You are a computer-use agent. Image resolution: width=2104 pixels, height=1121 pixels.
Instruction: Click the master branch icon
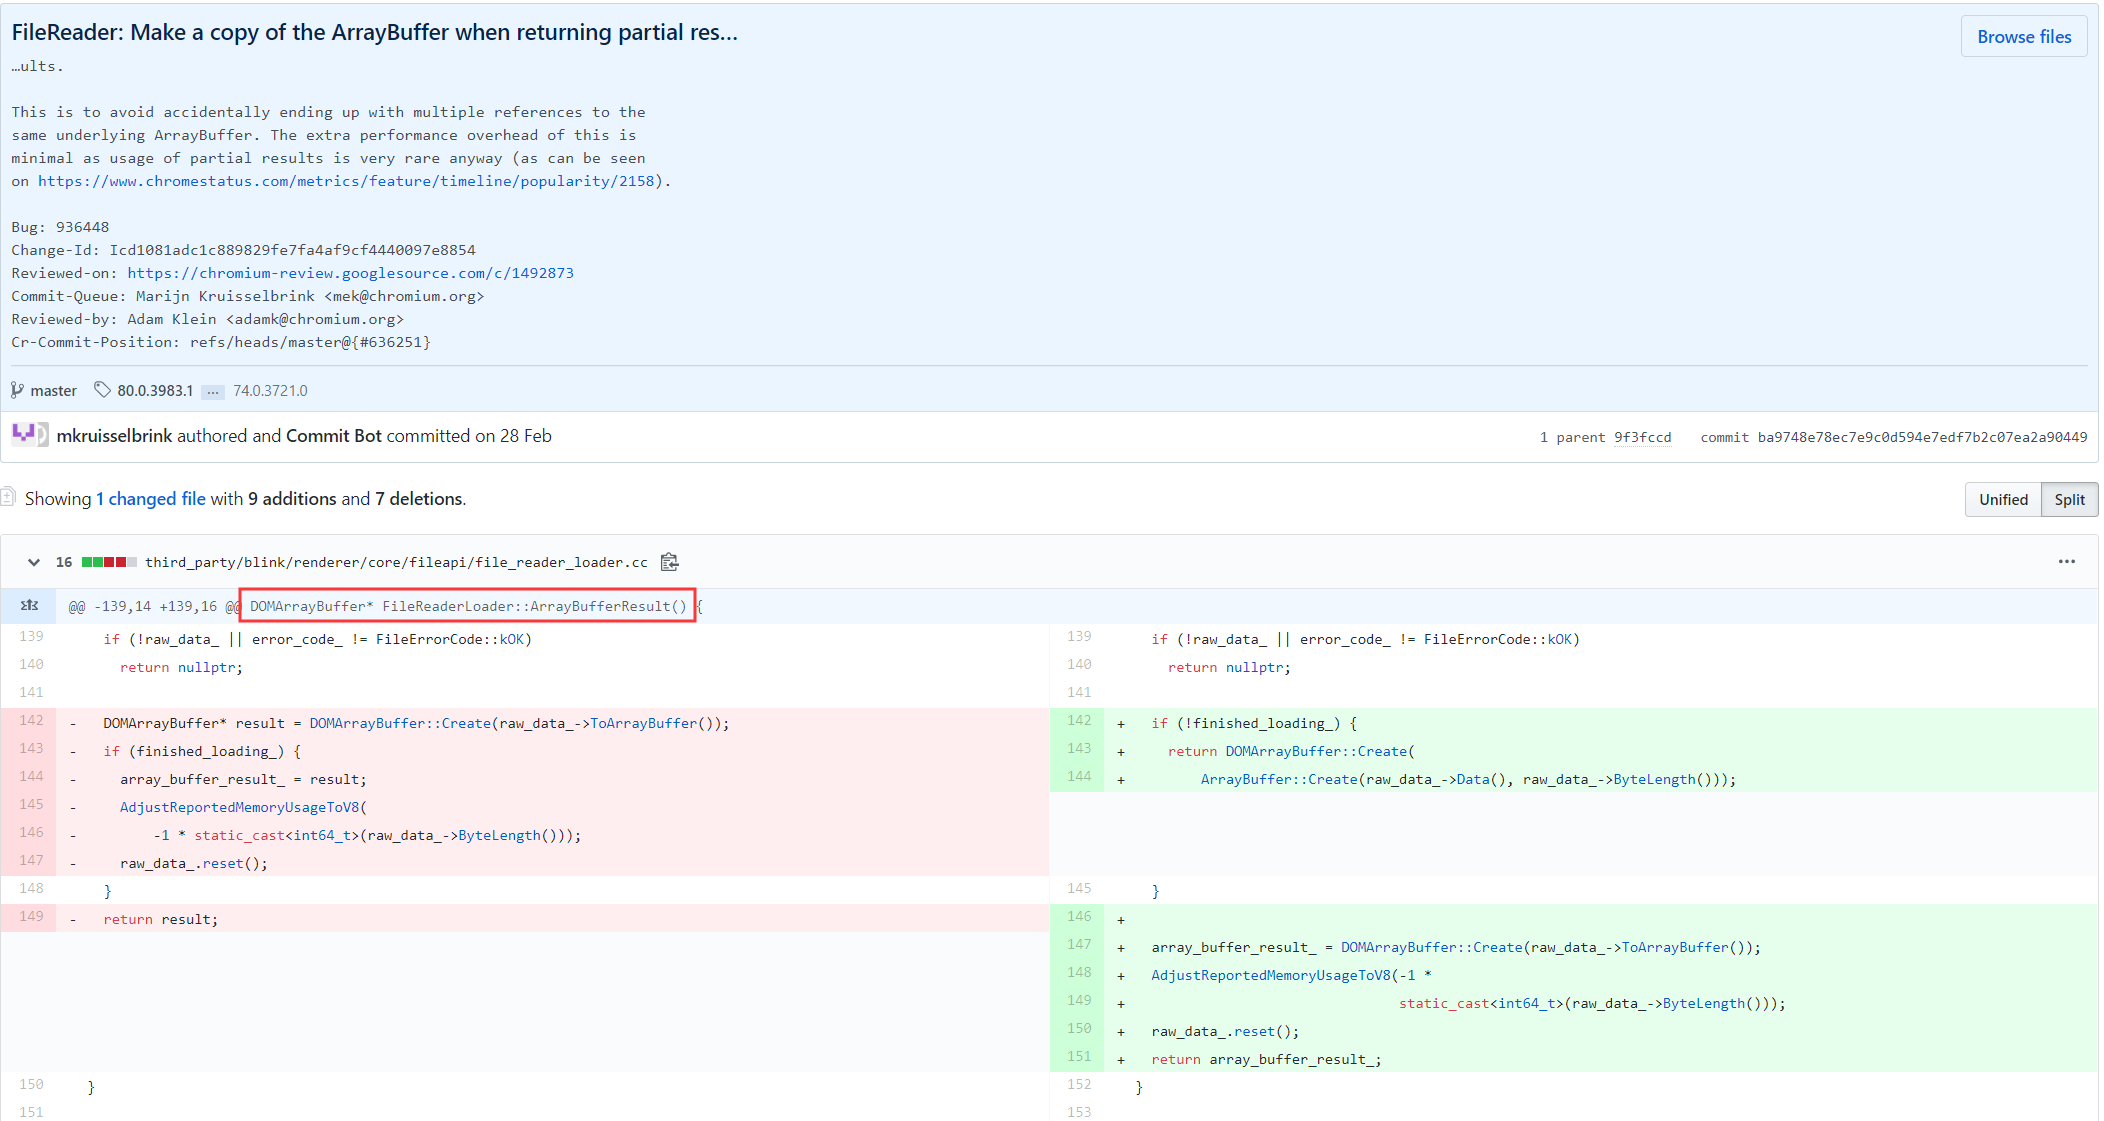point(17,390)
